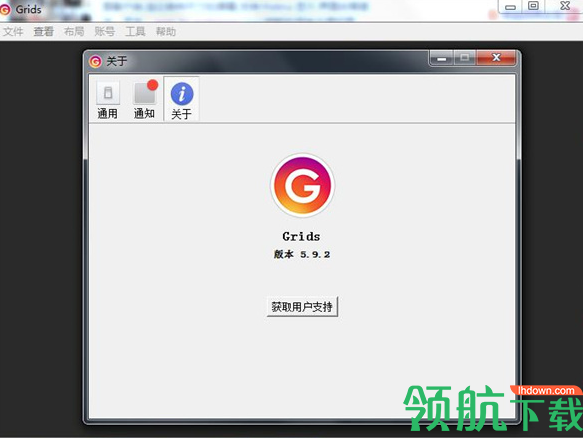Open the 布局 menu
The width and height of the screenshot is (583, 438).
click(x=74, y=32)
